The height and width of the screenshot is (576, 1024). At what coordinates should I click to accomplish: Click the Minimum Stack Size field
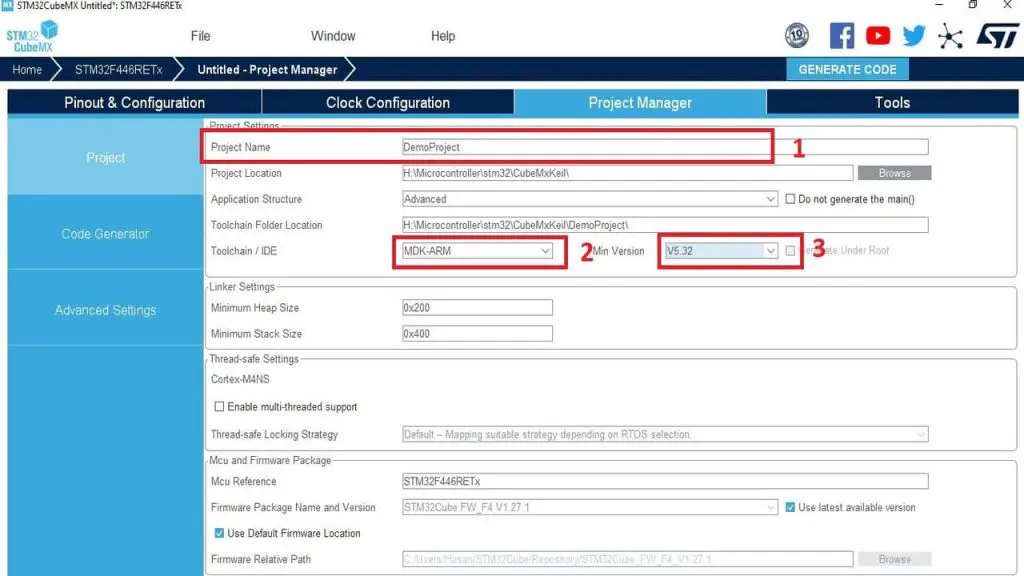point(477,334)
